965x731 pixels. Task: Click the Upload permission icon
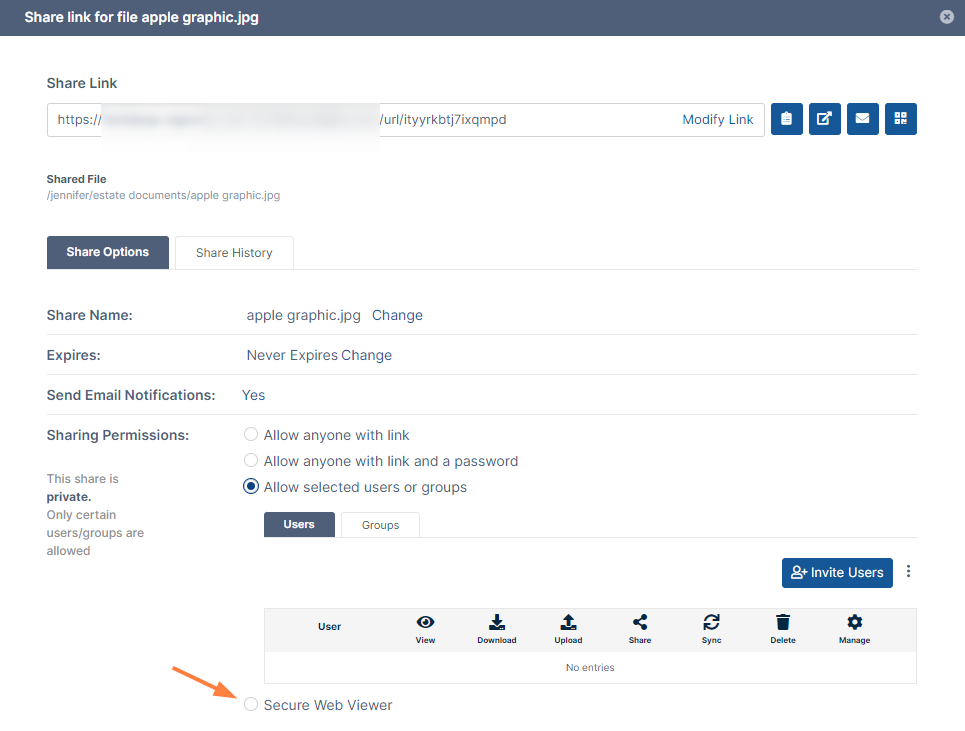pyautogui.click(x=568, y=623)
